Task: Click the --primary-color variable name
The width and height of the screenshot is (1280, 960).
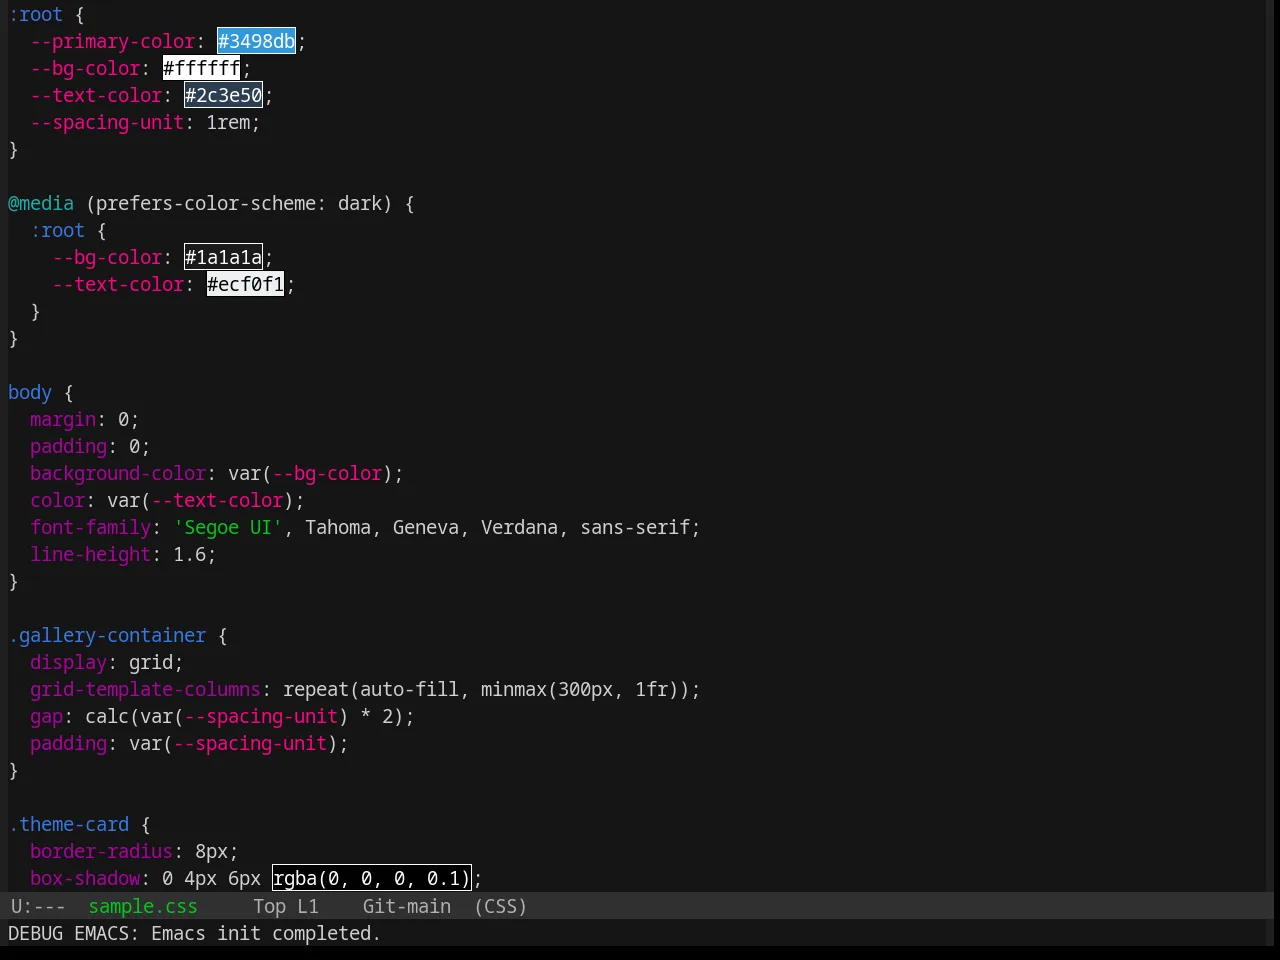Action: [x=112, y=41]
